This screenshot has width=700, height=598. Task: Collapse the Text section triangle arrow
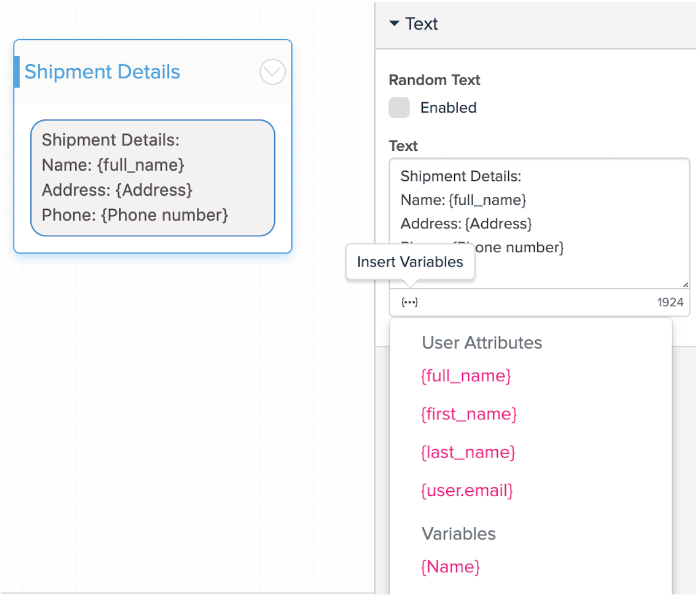[x=395, y=23]
